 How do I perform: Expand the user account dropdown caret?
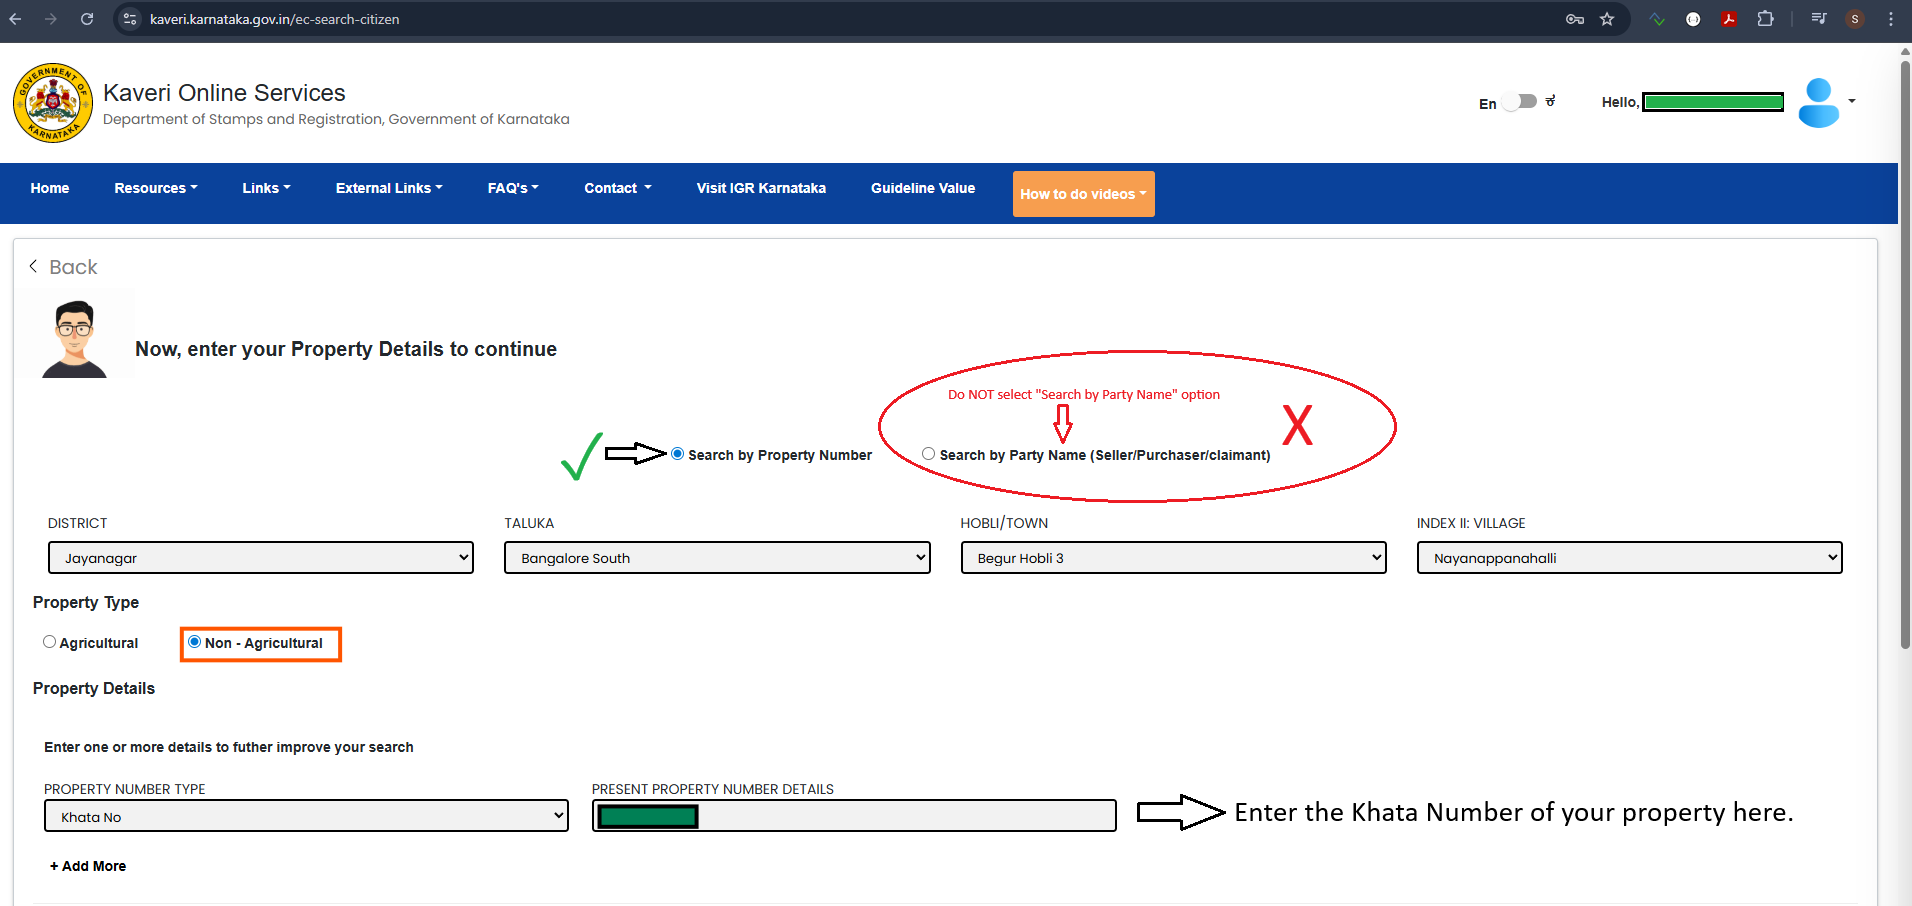point(1852,101)
